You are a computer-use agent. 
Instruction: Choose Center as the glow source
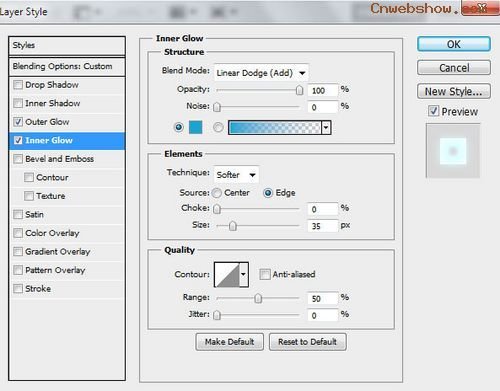tap(217, 193)
